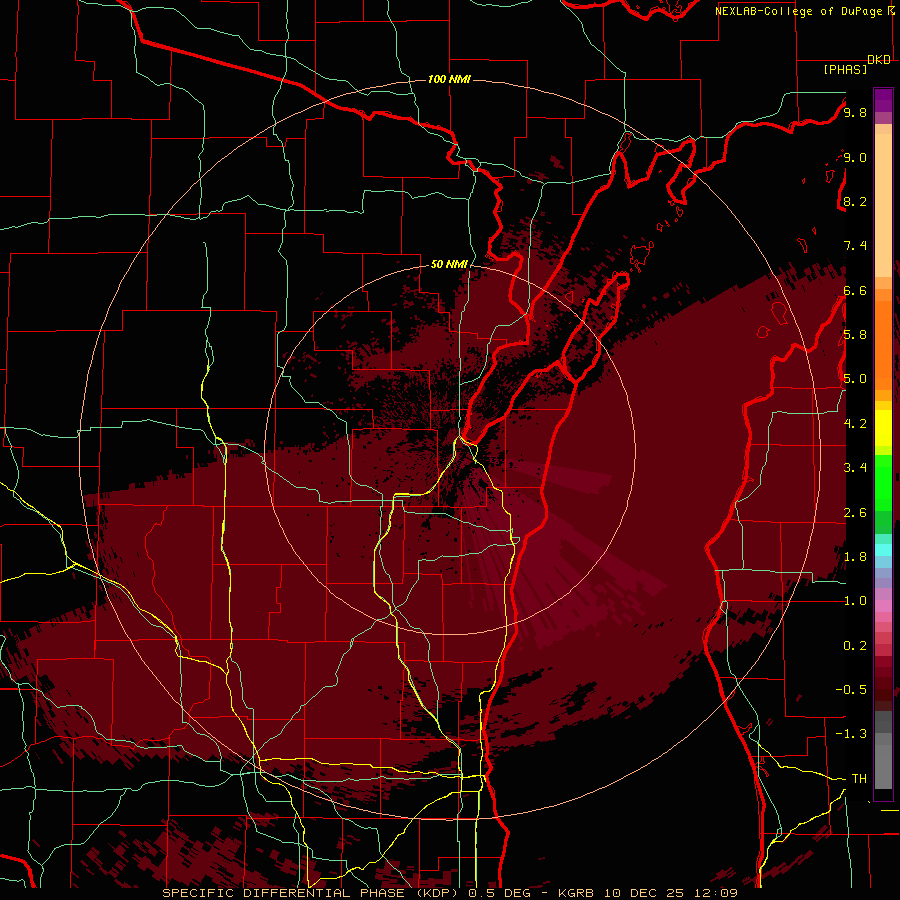Select the DKD product label

coord(879,60)
